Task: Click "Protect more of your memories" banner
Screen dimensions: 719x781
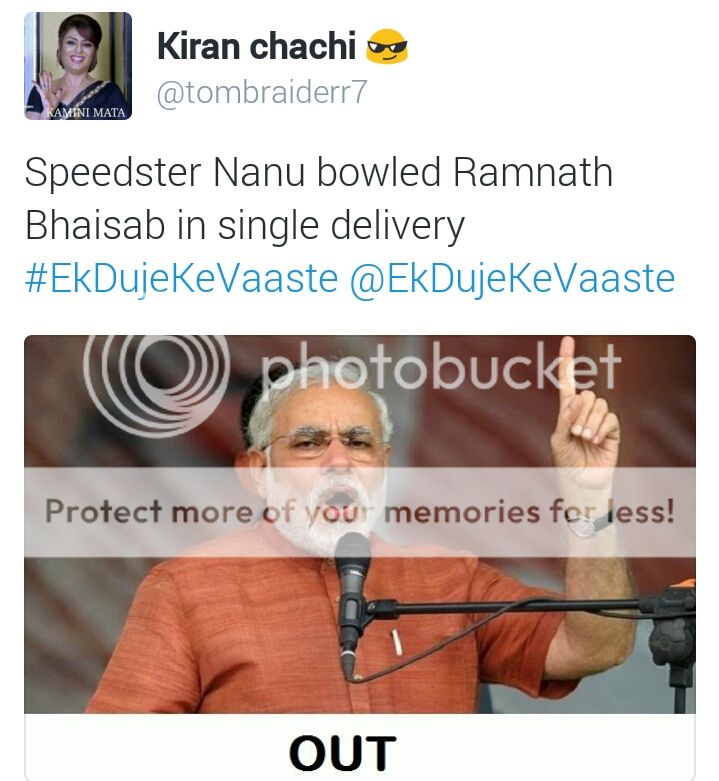Action: click(360, 512)
